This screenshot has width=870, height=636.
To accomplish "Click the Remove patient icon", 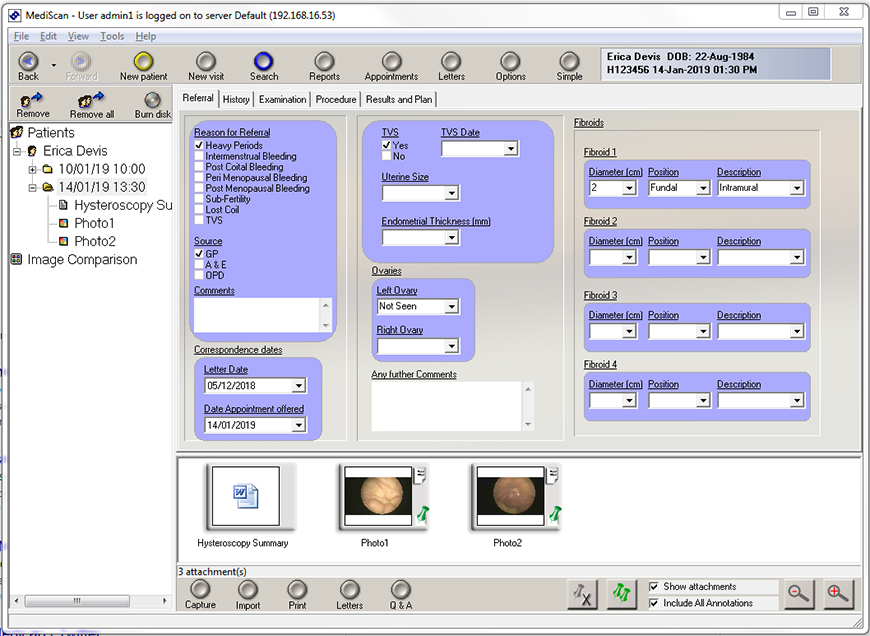I will point(32,99).
